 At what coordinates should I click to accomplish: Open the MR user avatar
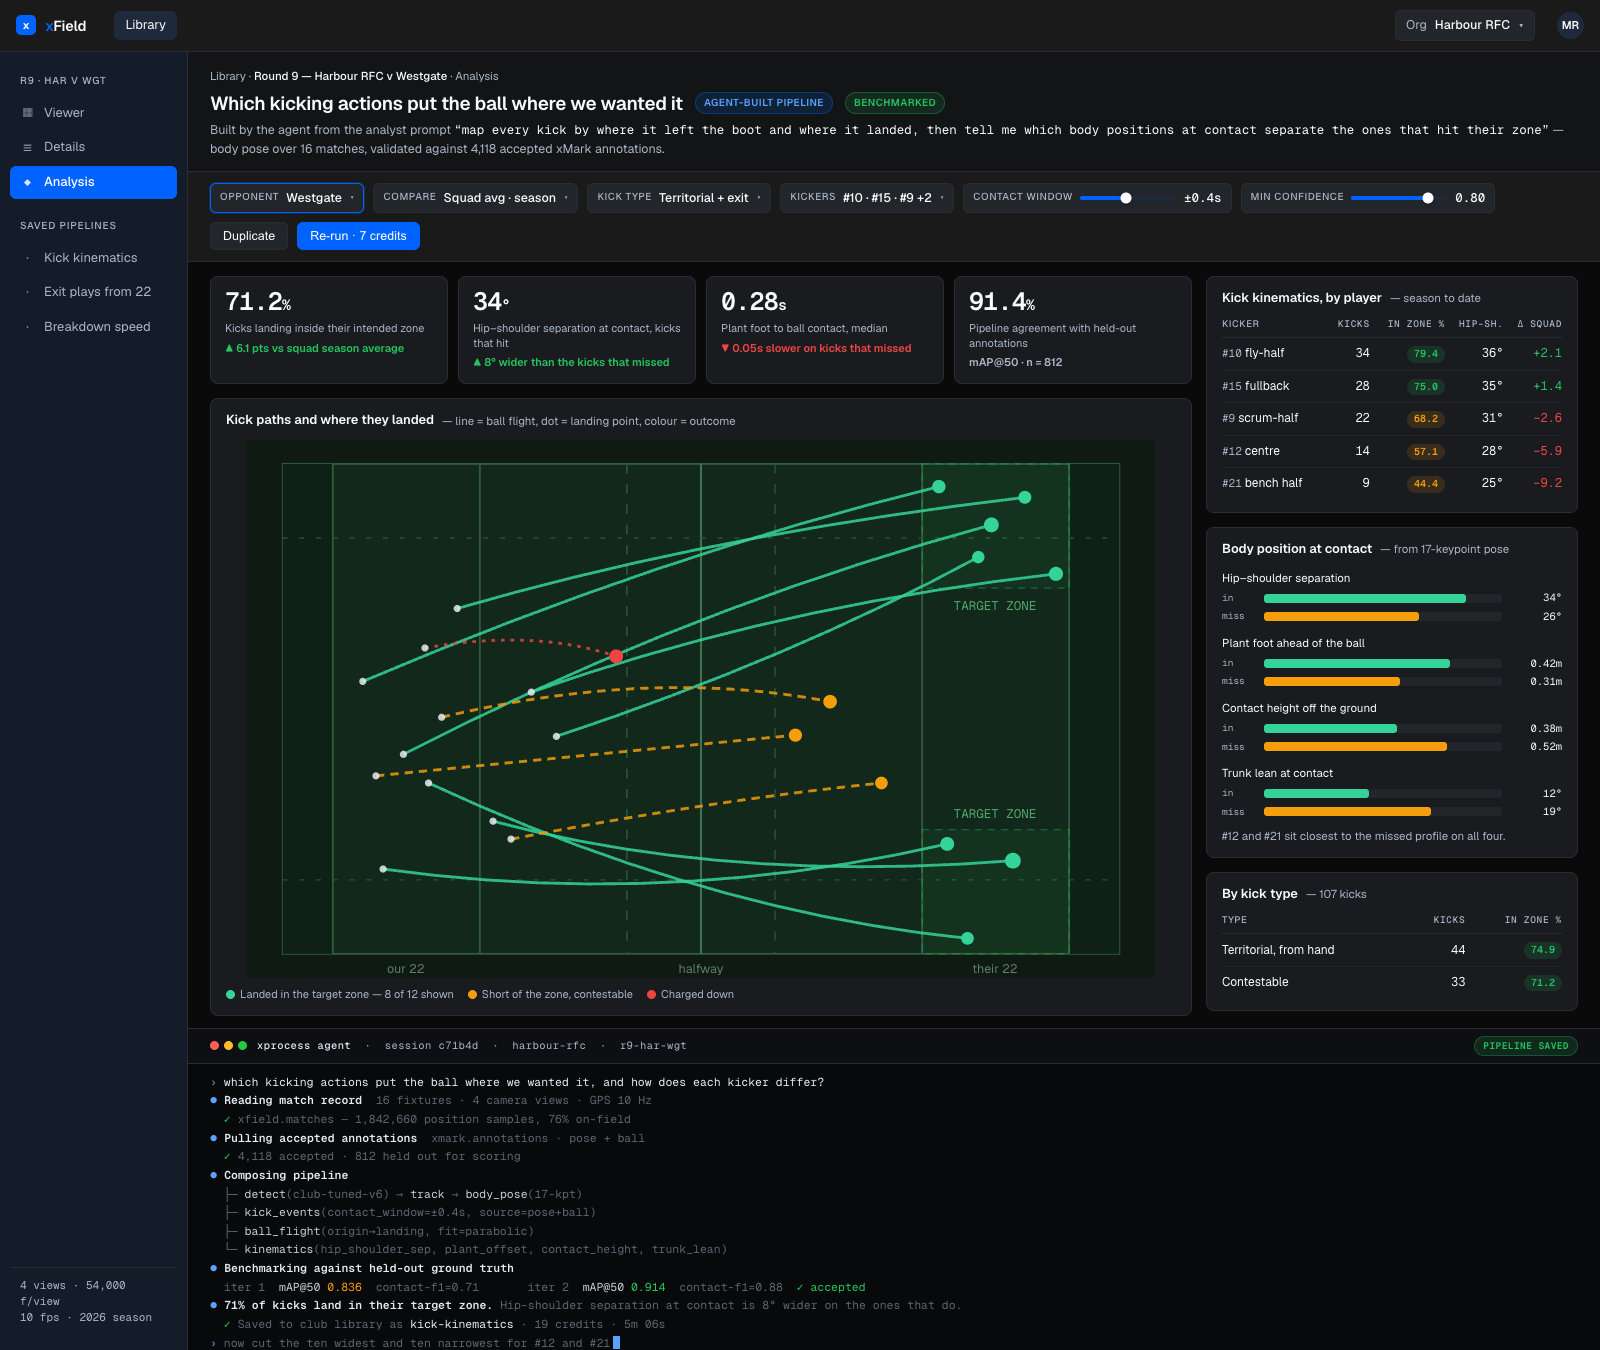coord(1570,26)
